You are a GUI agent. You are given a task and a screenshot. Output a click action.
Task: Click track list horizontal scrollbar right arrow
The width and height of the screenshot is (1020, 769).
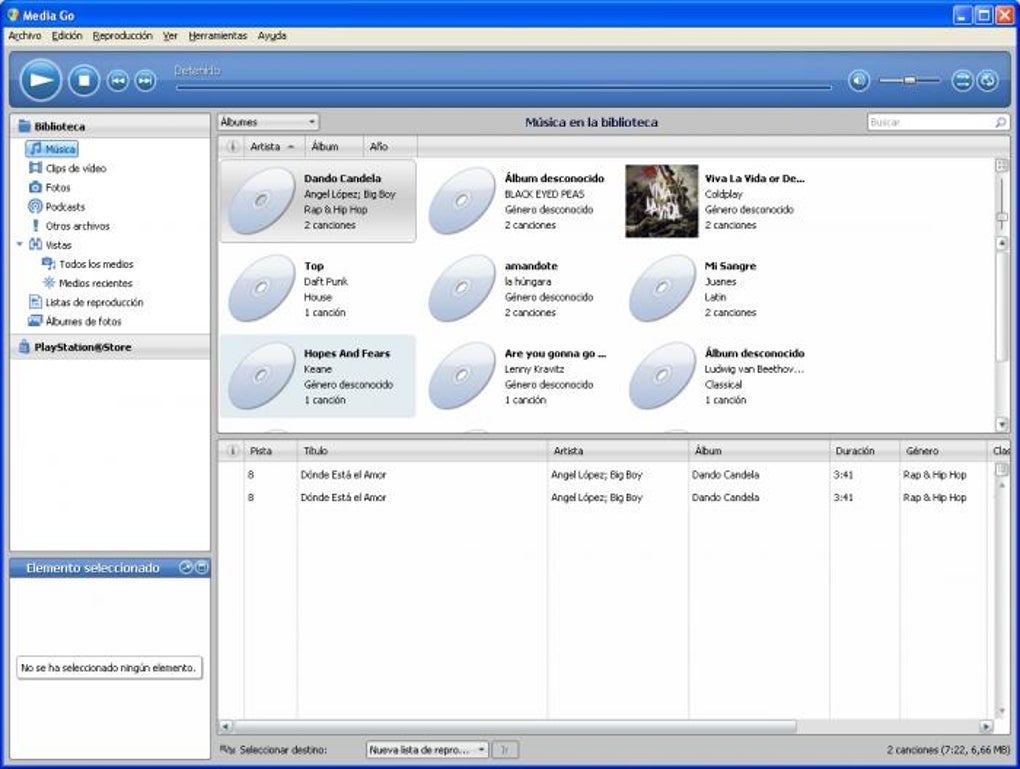[x=986, y=726]
